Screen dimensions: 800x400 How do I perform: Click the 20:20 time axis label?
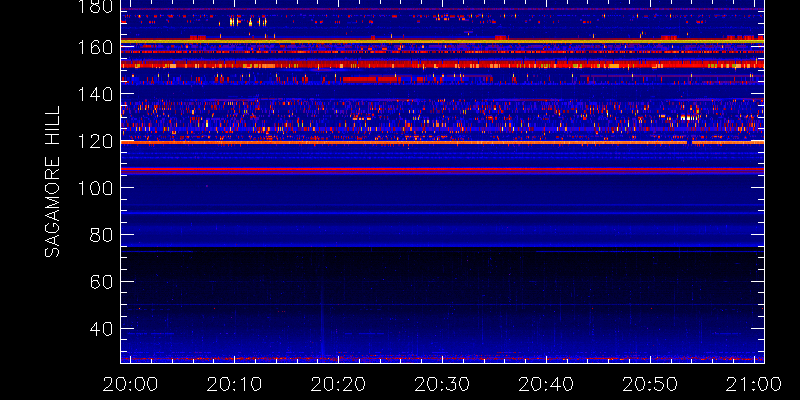coord(338,384)
